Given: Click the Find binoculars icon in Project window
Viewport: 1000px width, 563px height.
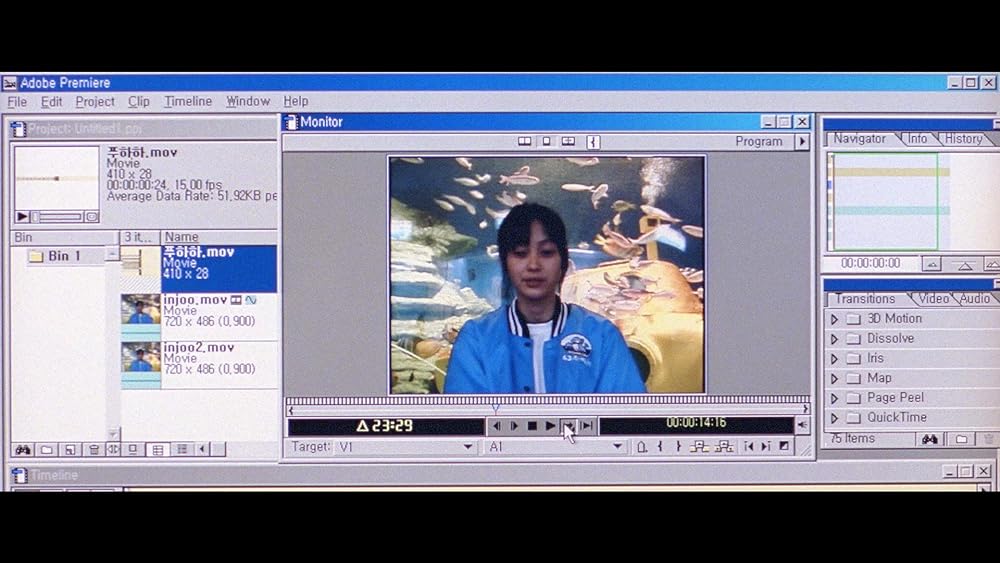Looking at the screenshot, I should tap(22, 450).
